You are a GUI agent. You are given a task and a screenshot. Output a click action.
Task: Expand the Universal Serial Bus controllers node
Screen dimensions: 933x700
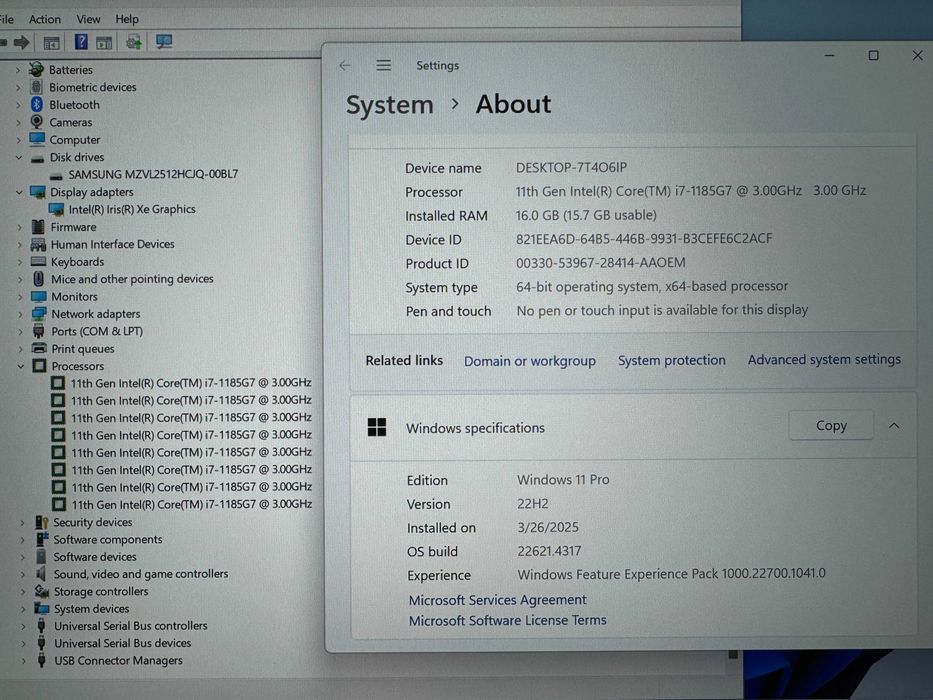(x=23, y=626)
